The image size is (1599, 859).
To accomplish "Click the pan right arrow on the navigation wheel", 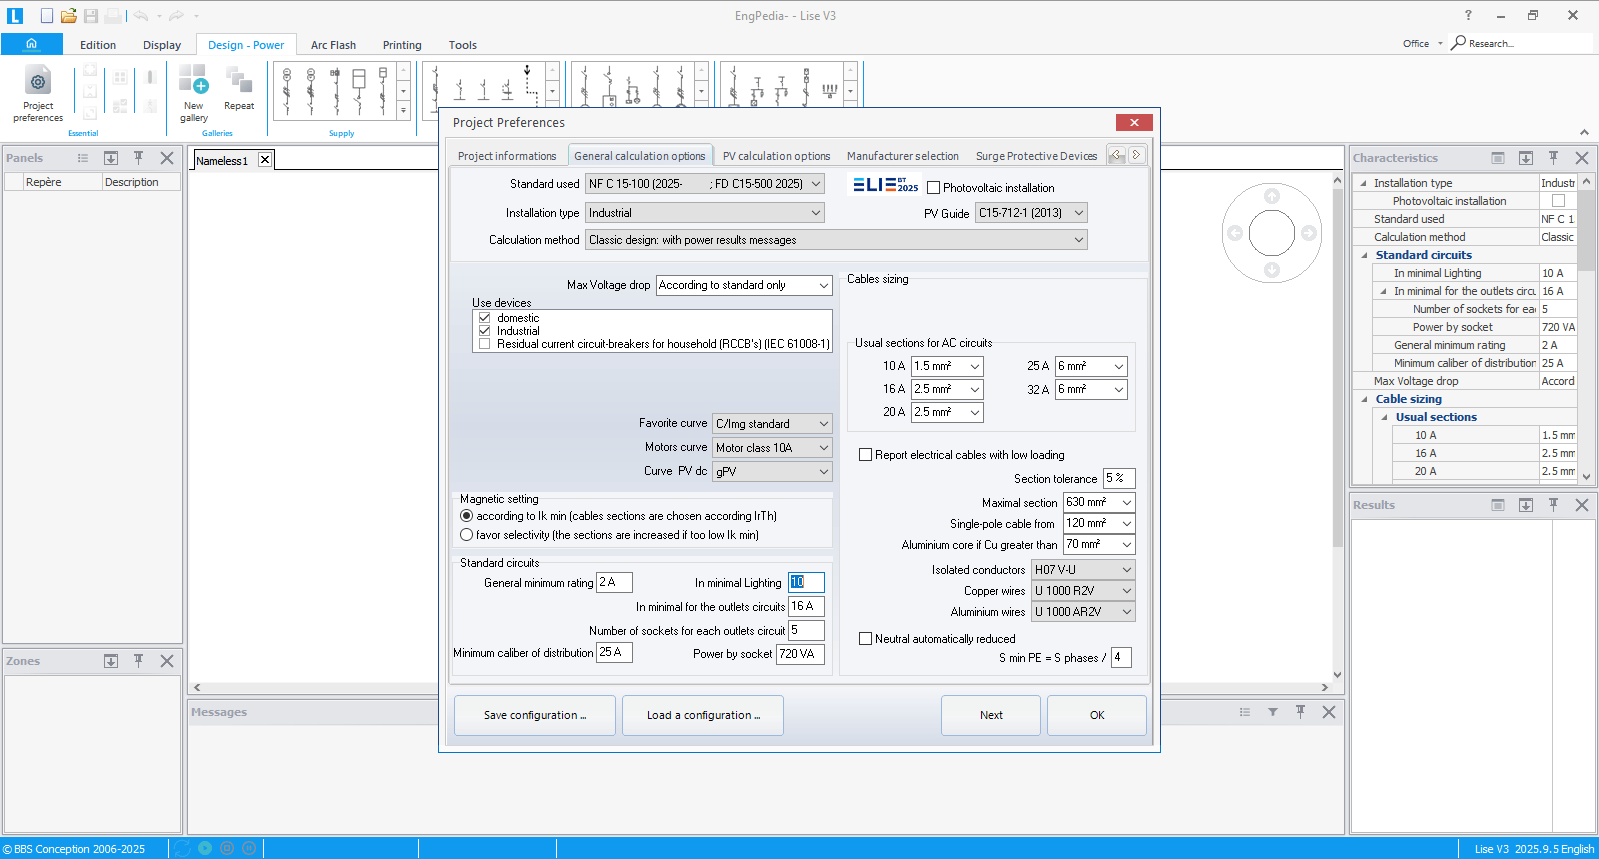I will tap(1309, 233).
